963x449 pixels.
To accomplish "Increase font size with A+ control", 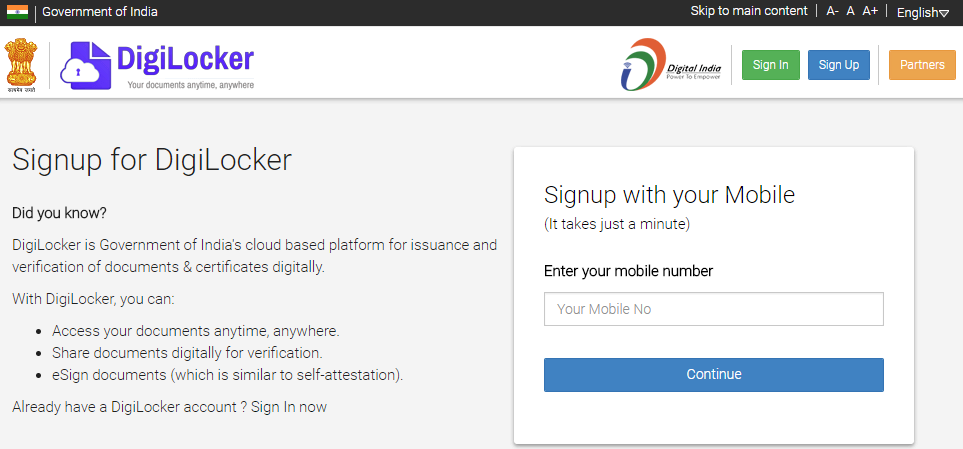I will tap(870, 11).
